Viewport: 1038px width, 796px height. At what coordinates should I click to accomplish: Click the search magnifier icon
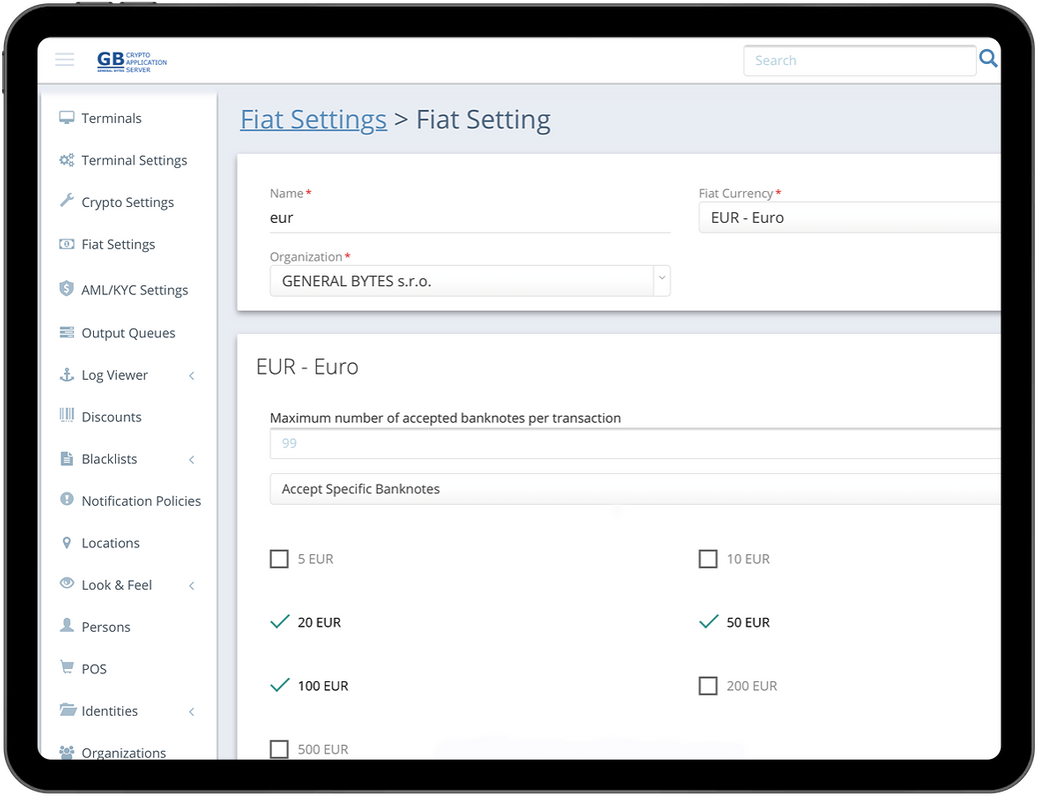(x=988, y=59)
